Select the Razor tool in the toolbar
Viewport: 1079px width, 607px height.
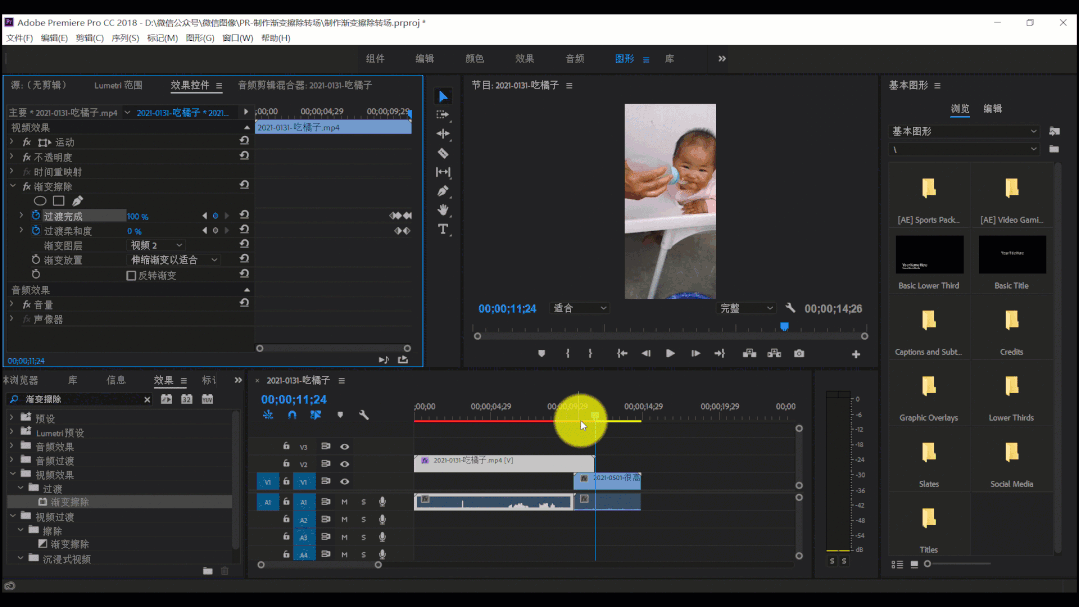(443, 153)
